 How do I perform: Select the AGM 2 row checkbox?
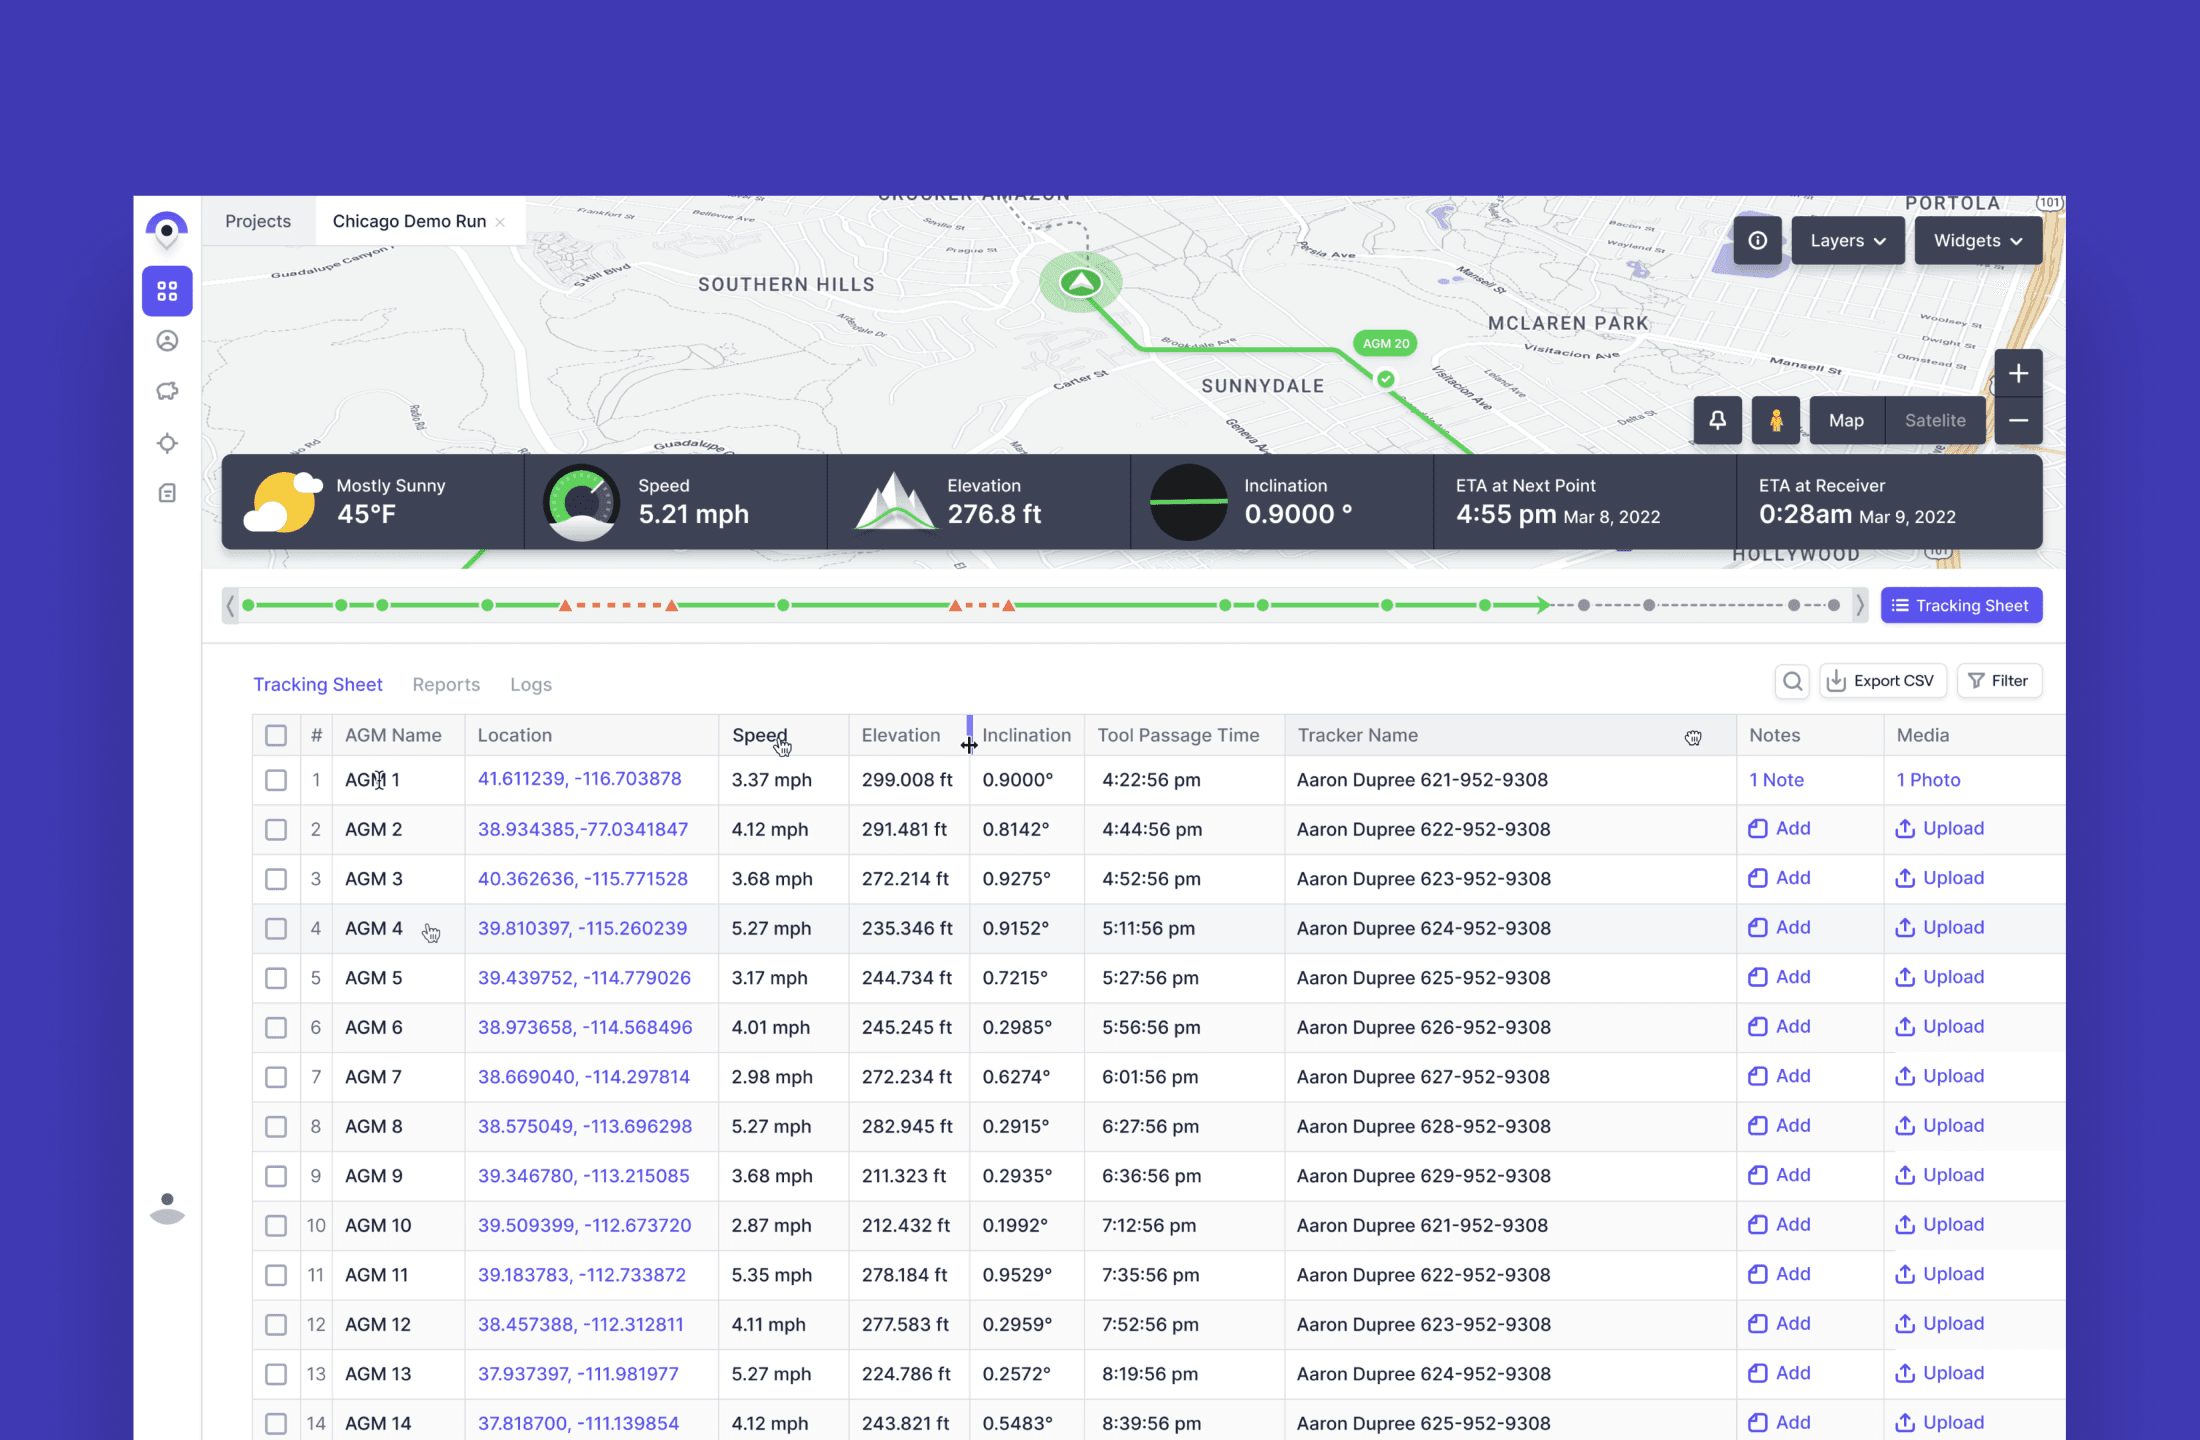click(276, 830)
